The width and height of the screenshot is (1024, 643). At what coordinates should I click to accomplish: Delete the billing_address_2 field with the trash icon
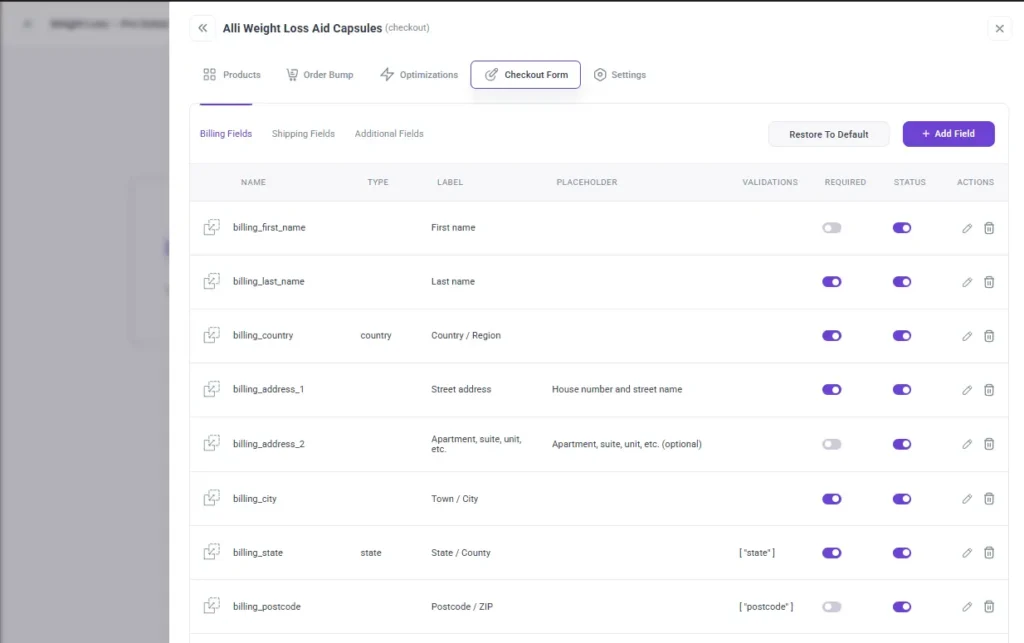coord(989,444)
